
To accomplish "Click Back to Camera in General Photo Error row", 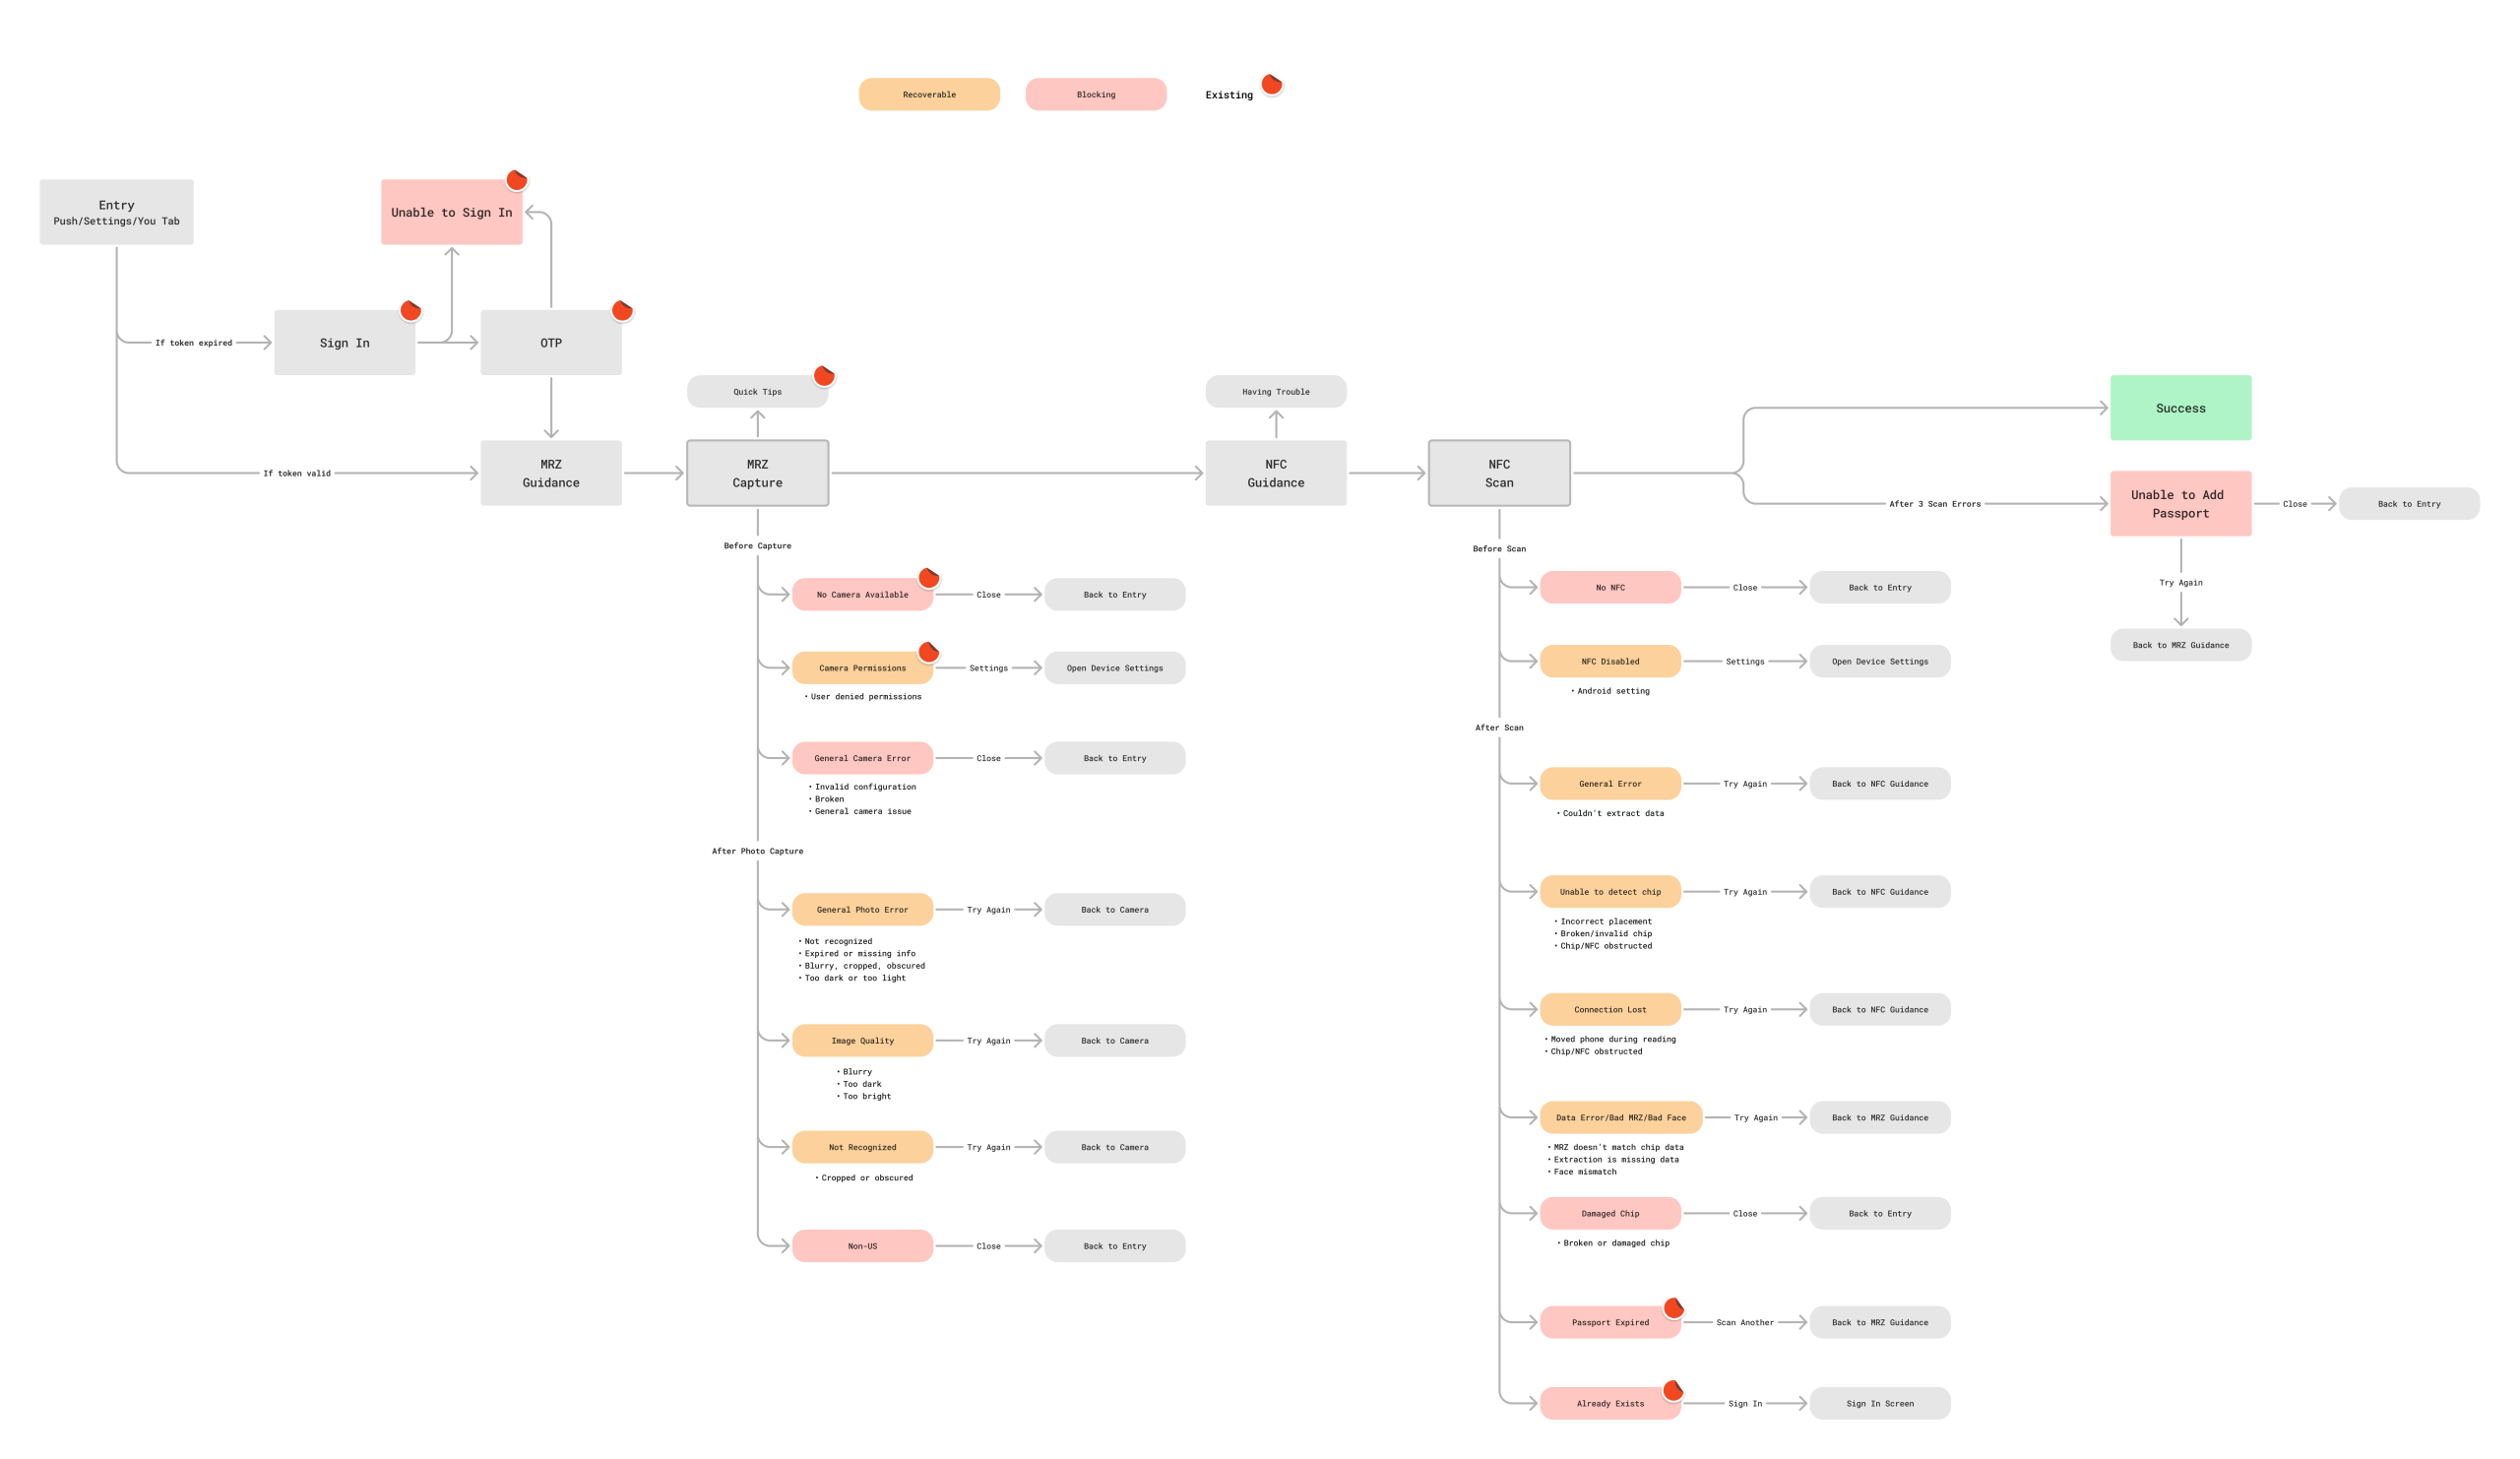I will pyautogui.click(x=1115, y=909).
